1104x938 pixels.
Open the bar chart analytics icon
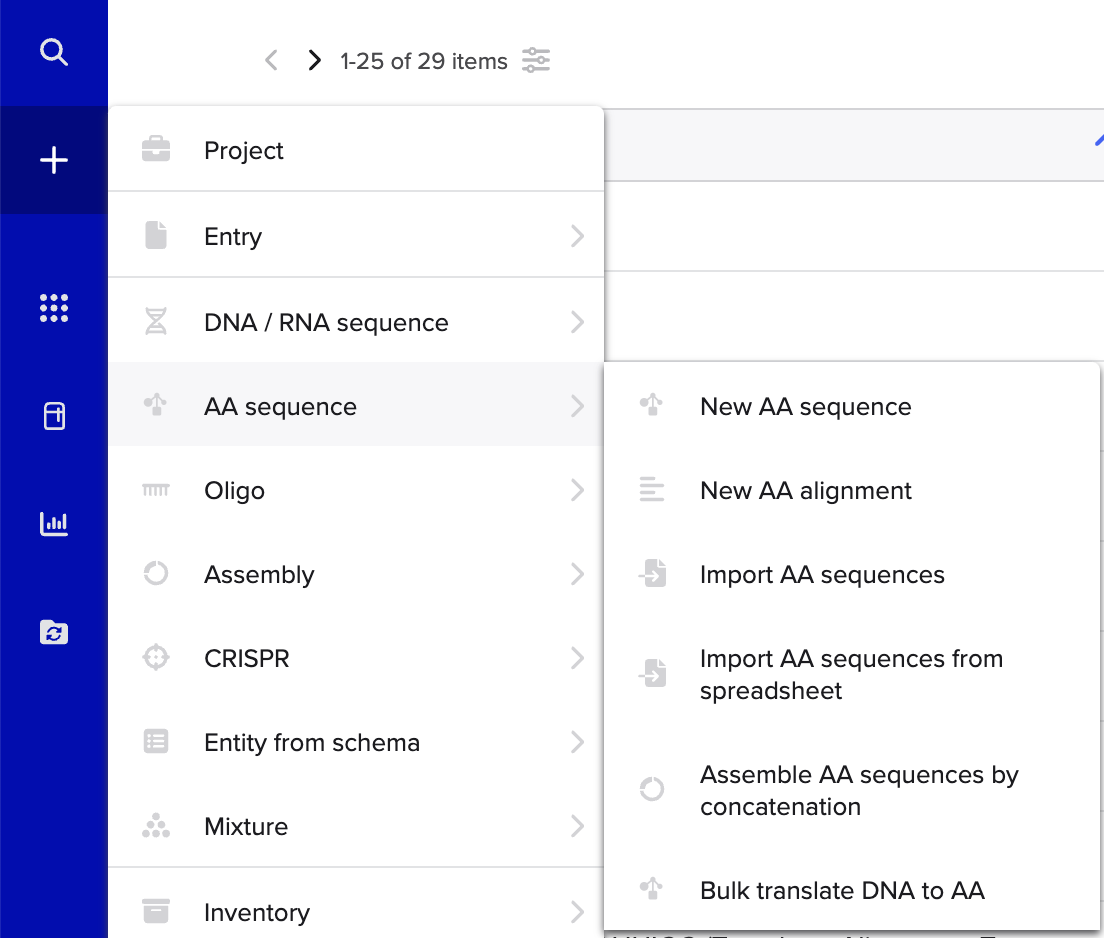[x=54, y=524]
